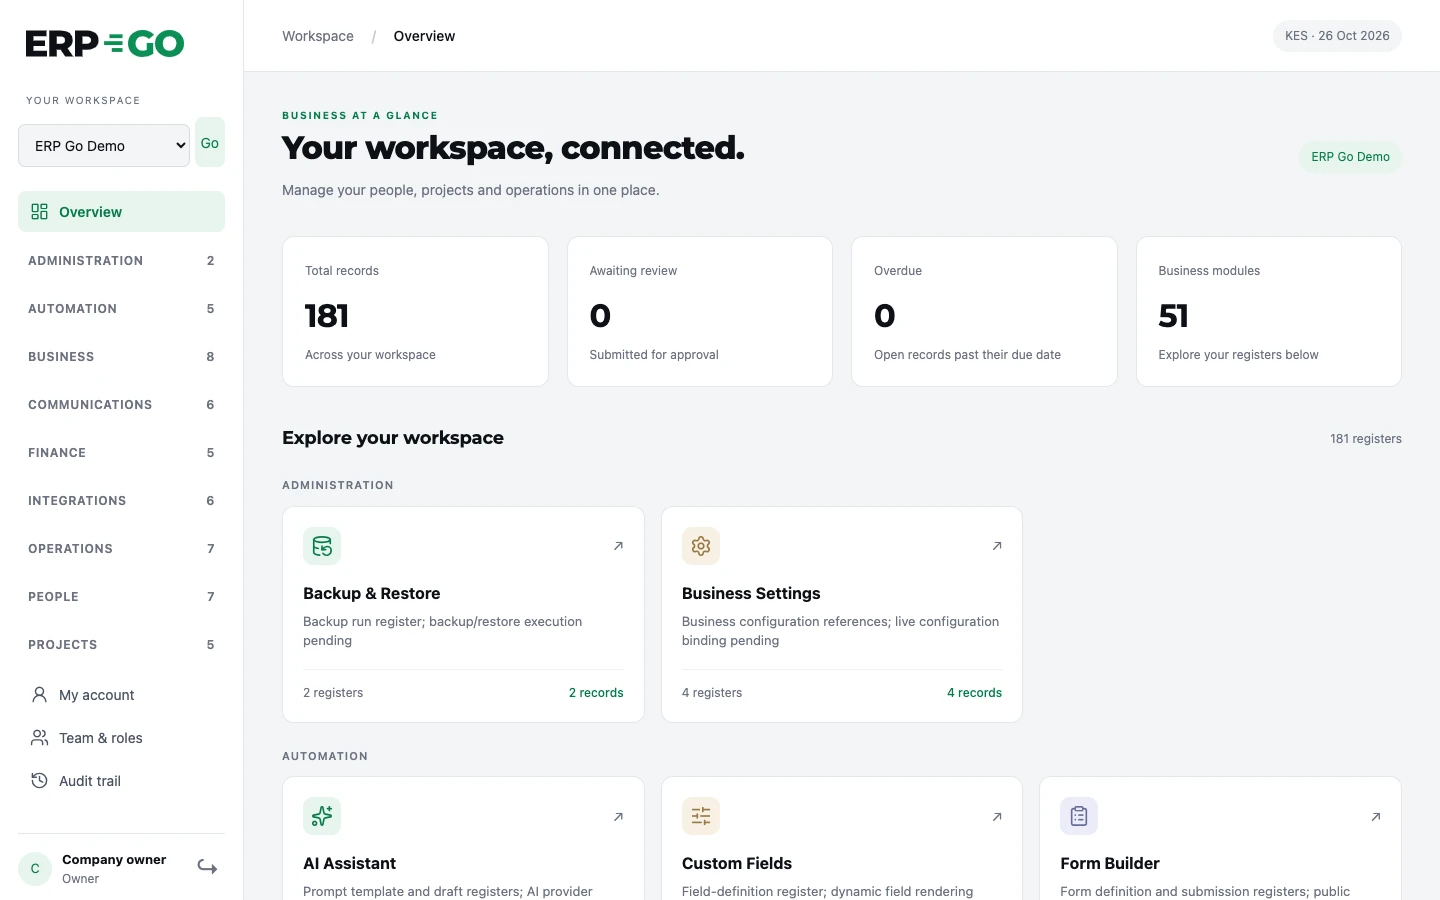Click the Audit trail history icon
The height and width of the screenshot is (900, 1440).
[x=39, y=780]
